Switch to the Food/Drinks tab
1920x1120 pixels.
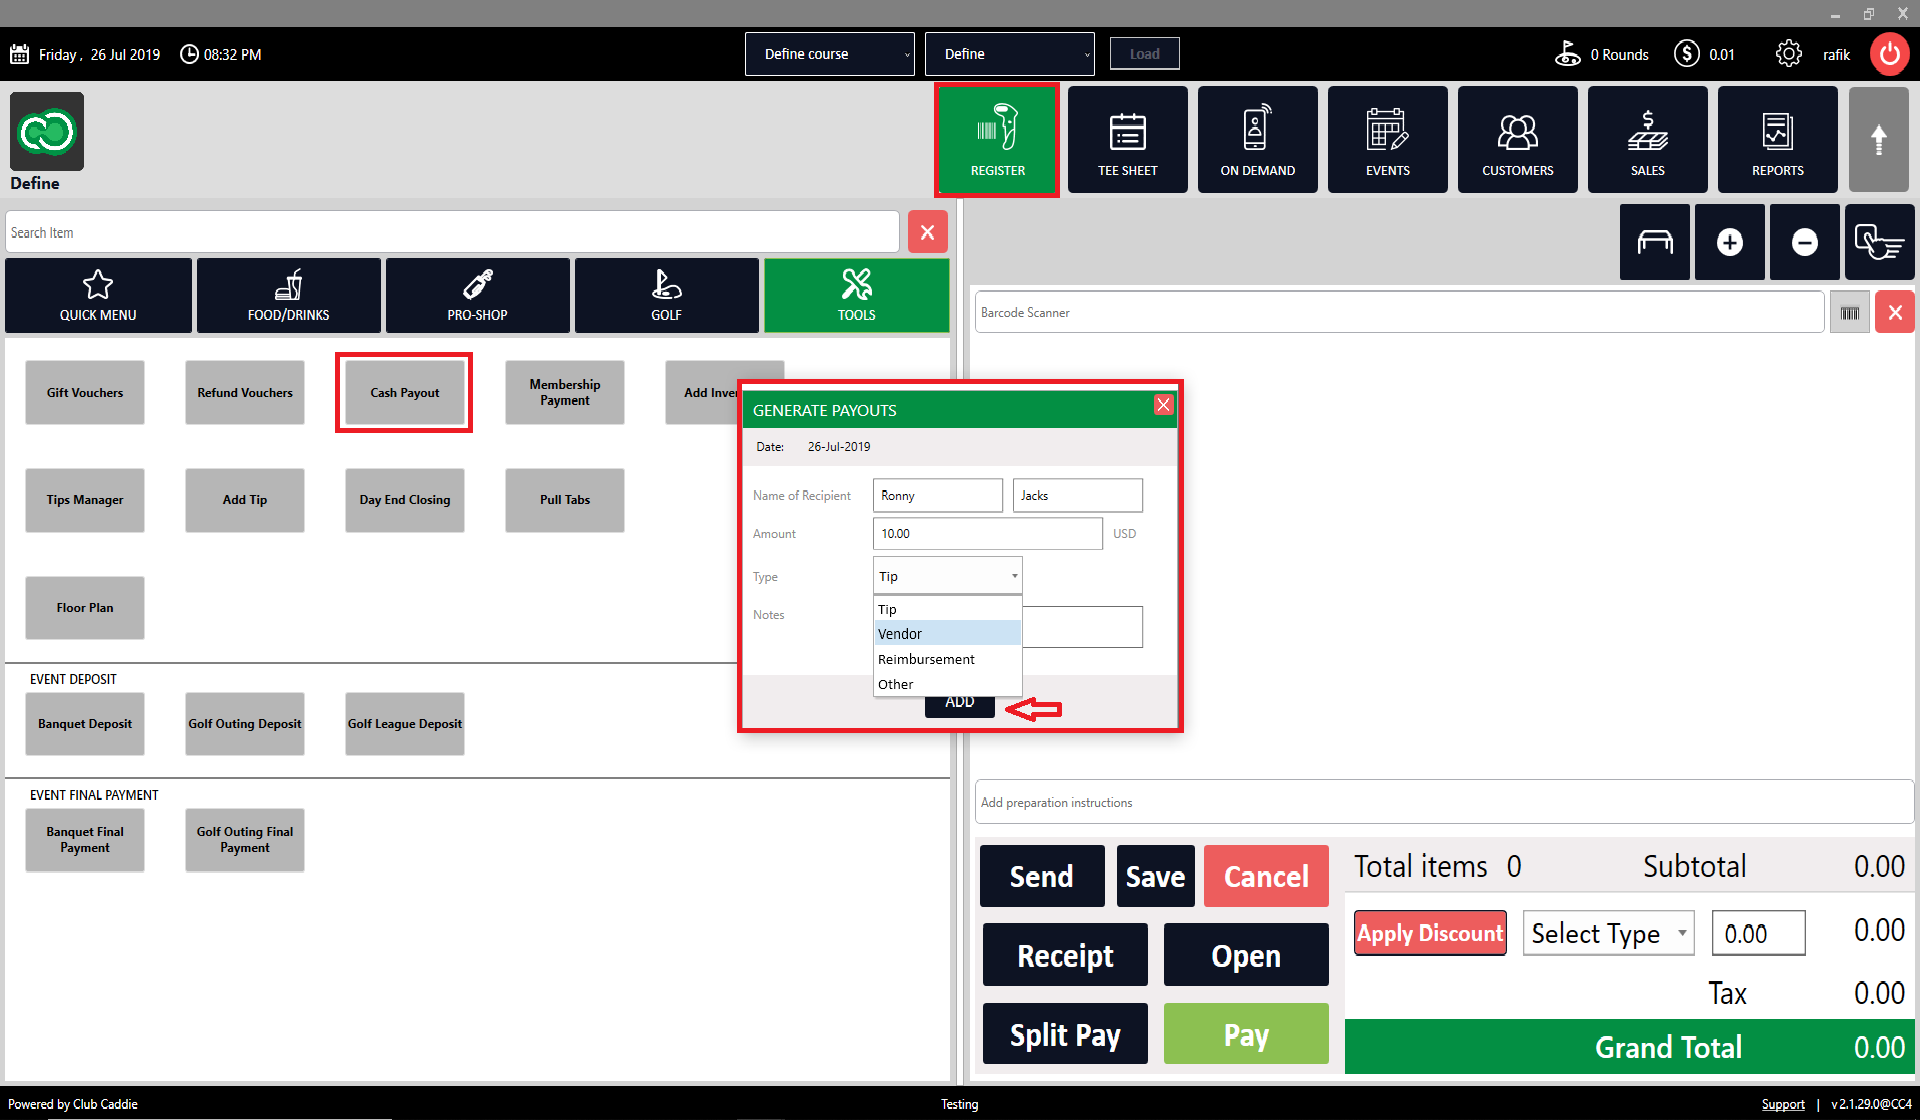click(x=288, y=296)
